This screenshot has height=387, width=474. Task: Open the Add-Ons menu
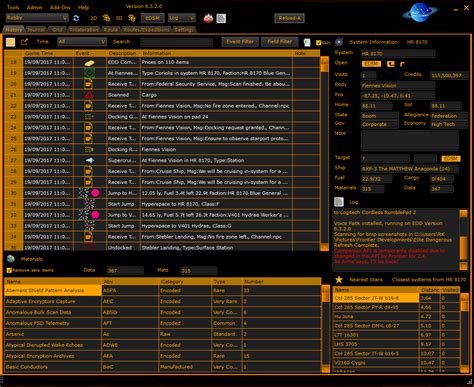tap(60, 7)
